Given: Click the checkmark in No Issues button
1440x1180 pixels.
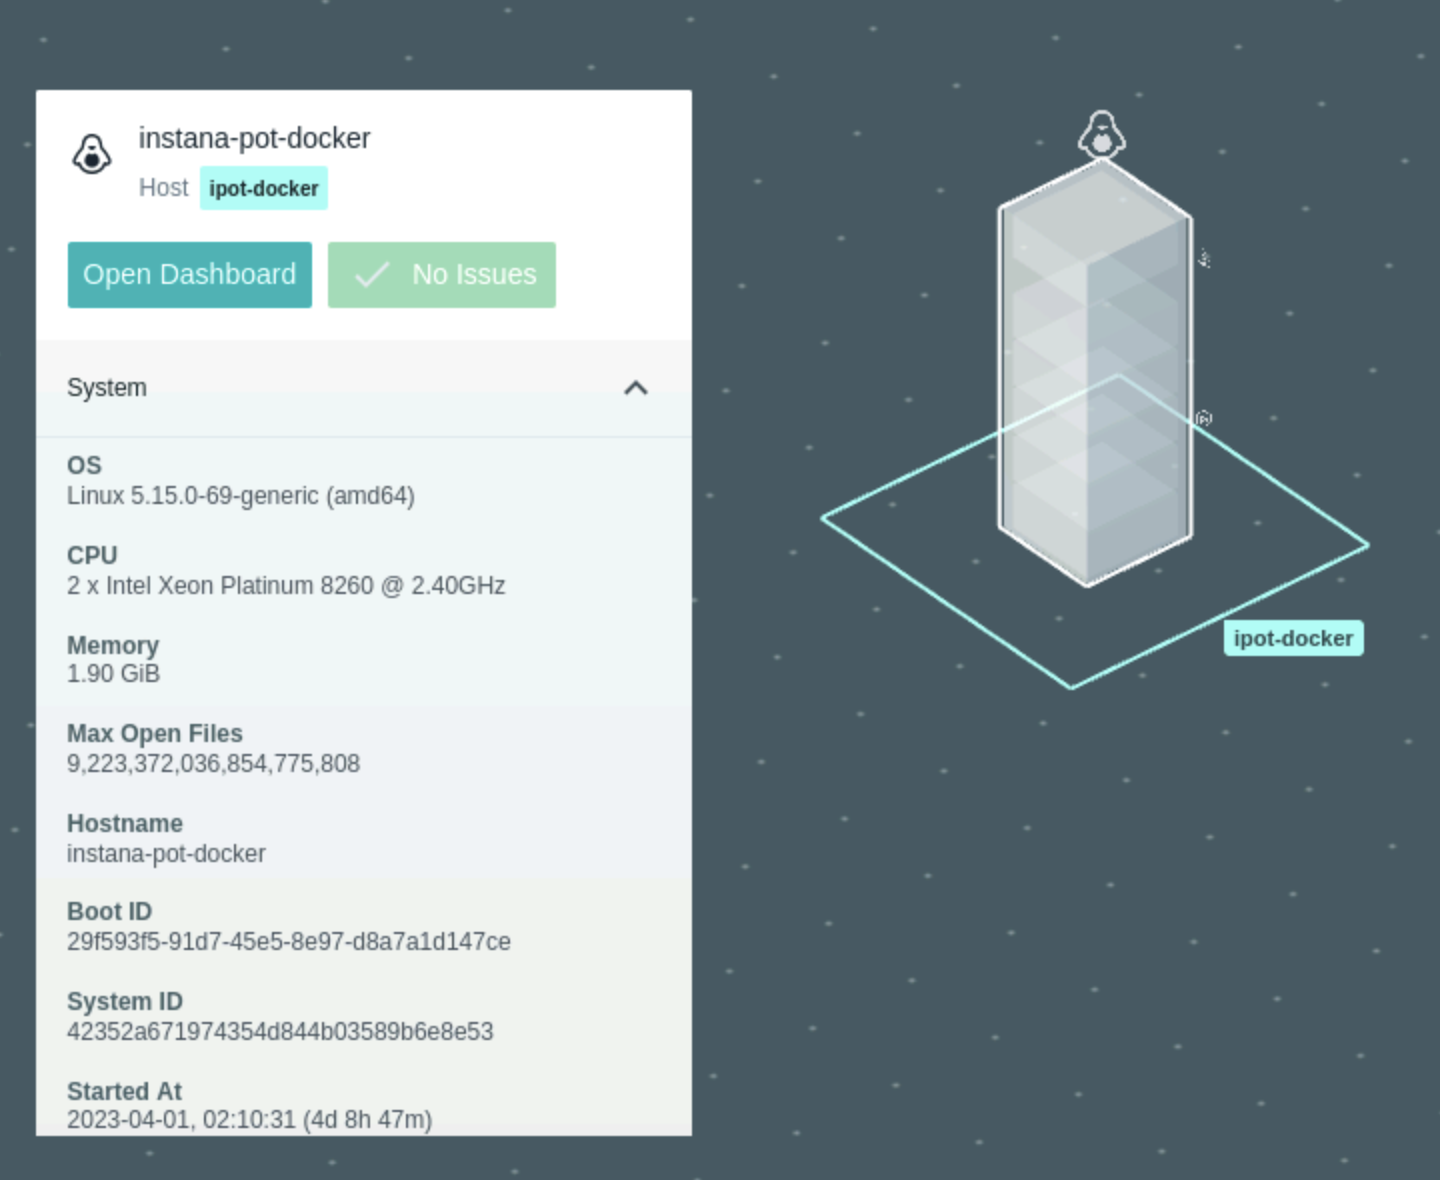Looking at the screenshot, I should click(x=372, y=274).
